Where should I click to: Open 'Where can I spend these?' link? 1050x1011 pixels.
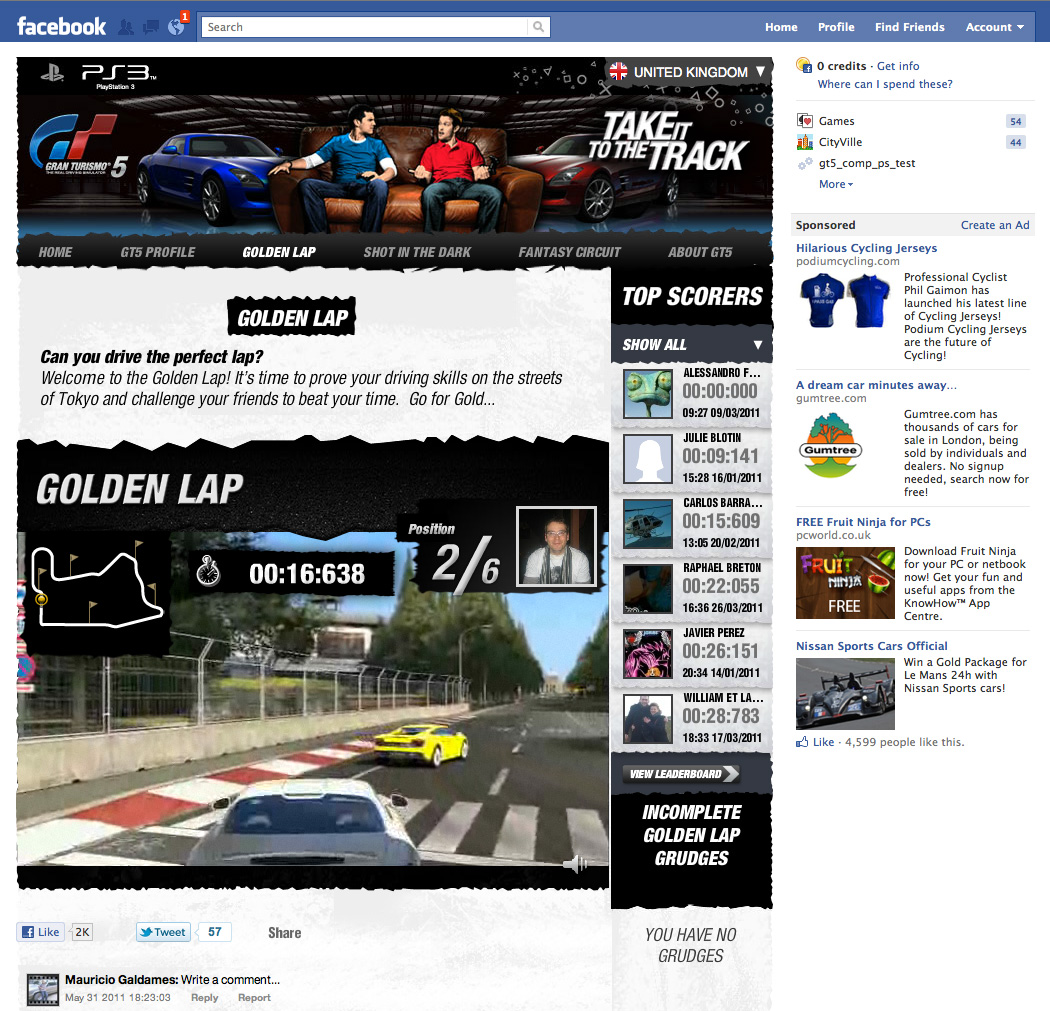(885, 84)
